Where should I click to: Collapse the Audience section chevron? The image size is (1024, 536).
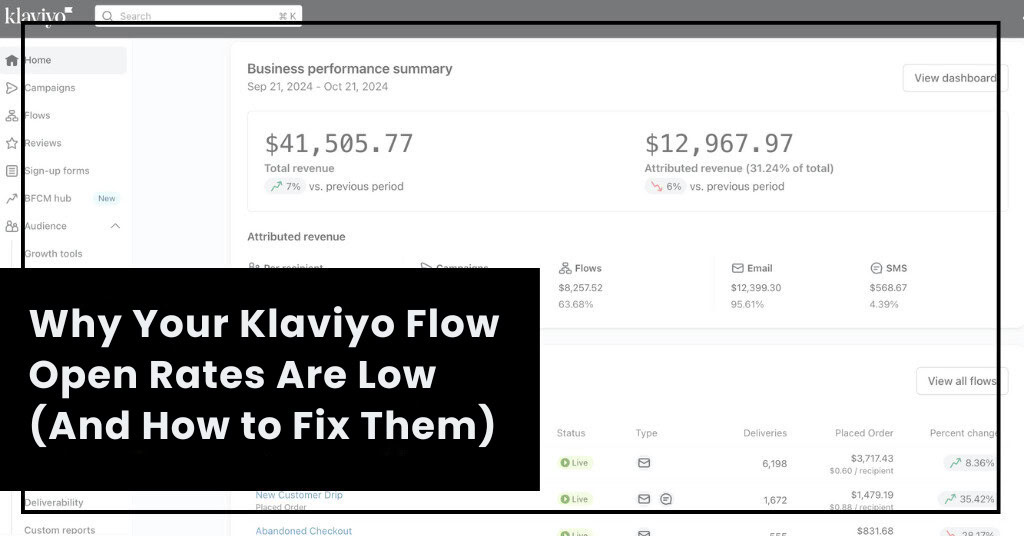pyautogui.click(x=115, y=226)
